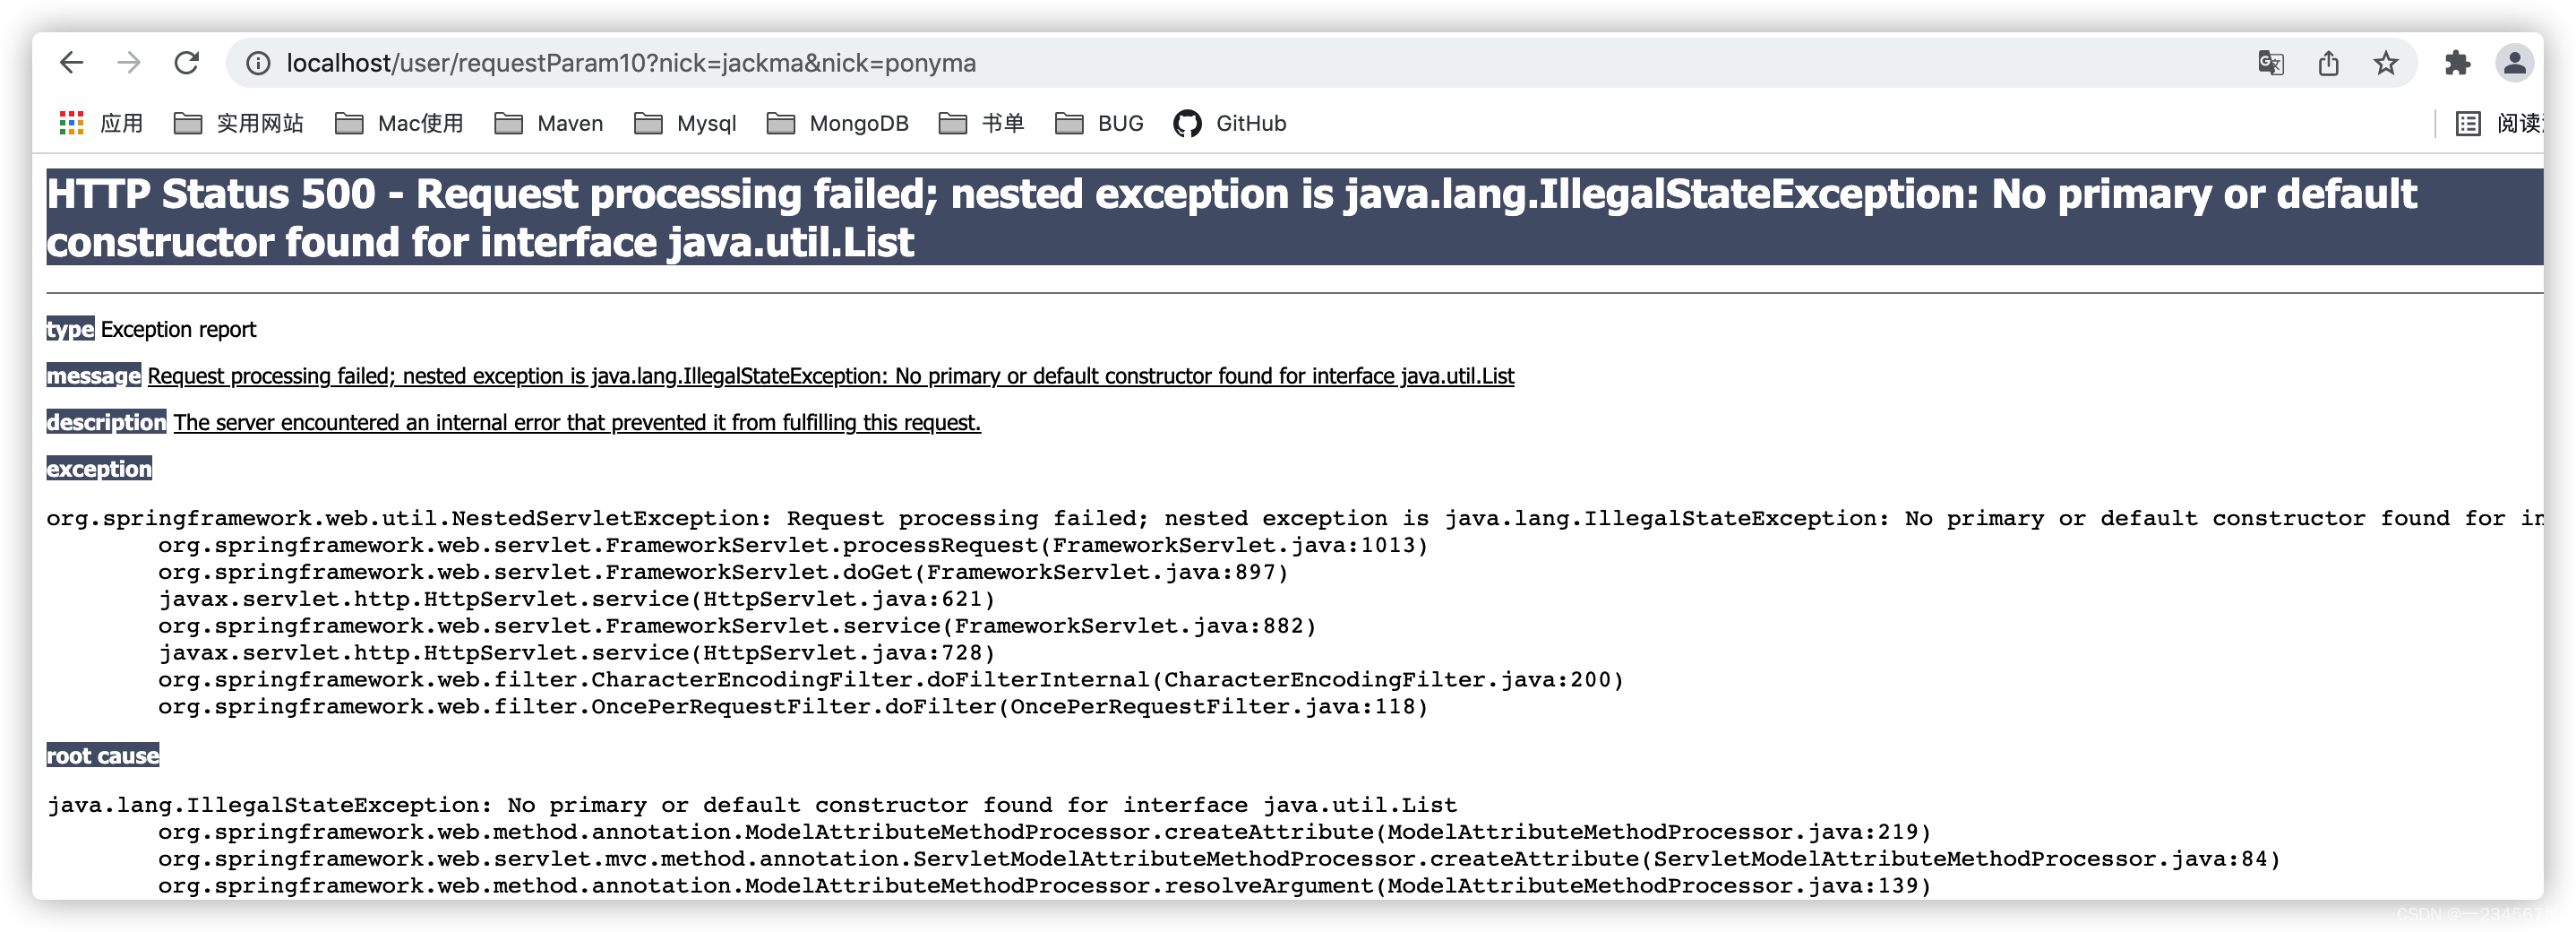Bookmark this page with the star
The height and width of the screenshot is (932, 2576).
click(x=2388, y=63)
